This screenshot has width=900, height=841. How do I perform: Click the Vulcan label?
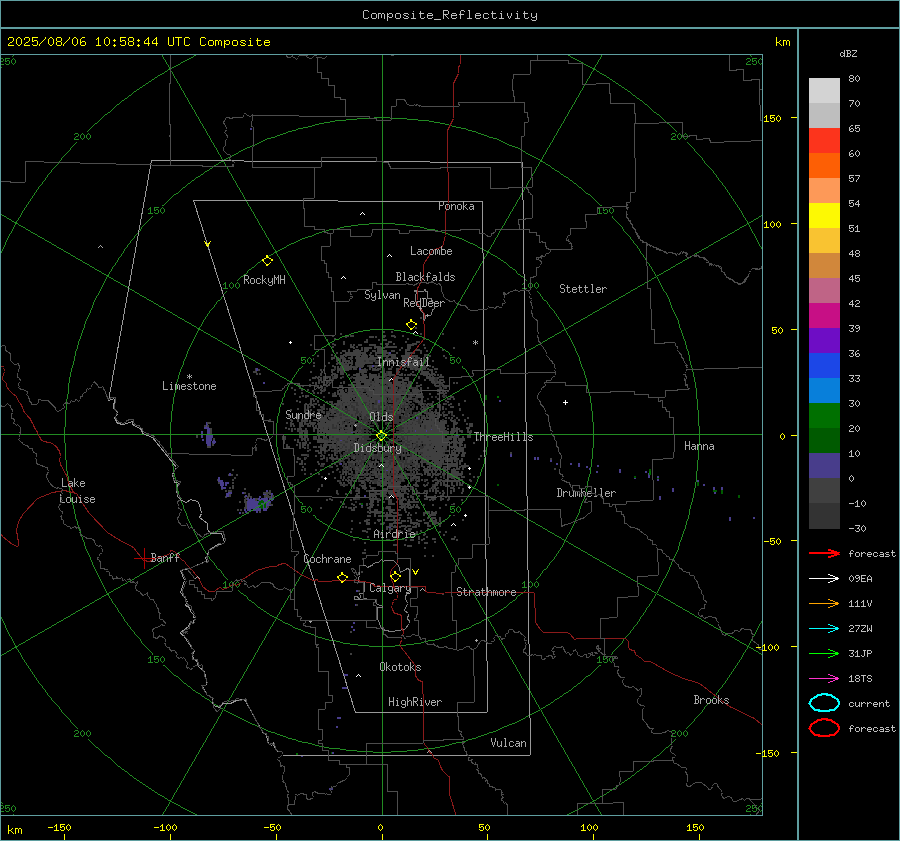[508, 743]
